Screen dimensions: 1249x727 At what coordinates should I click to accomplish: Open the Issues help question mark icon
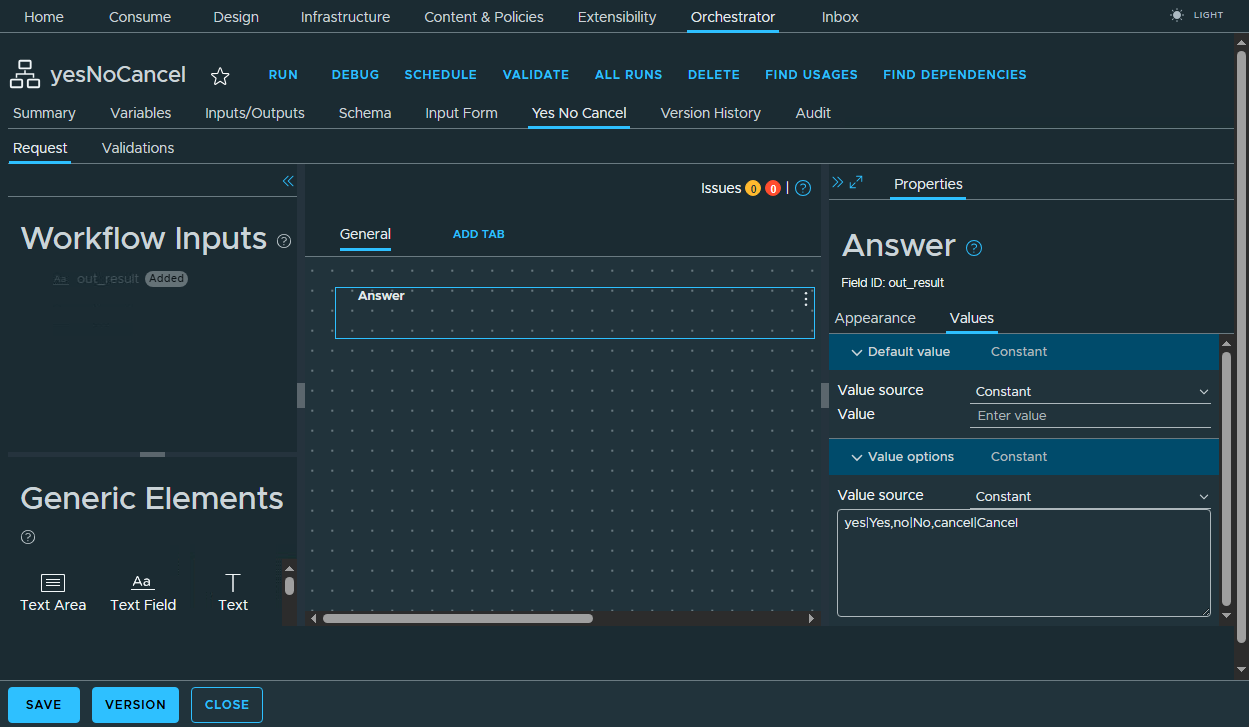pyautogui.click(x=803, y=188)
